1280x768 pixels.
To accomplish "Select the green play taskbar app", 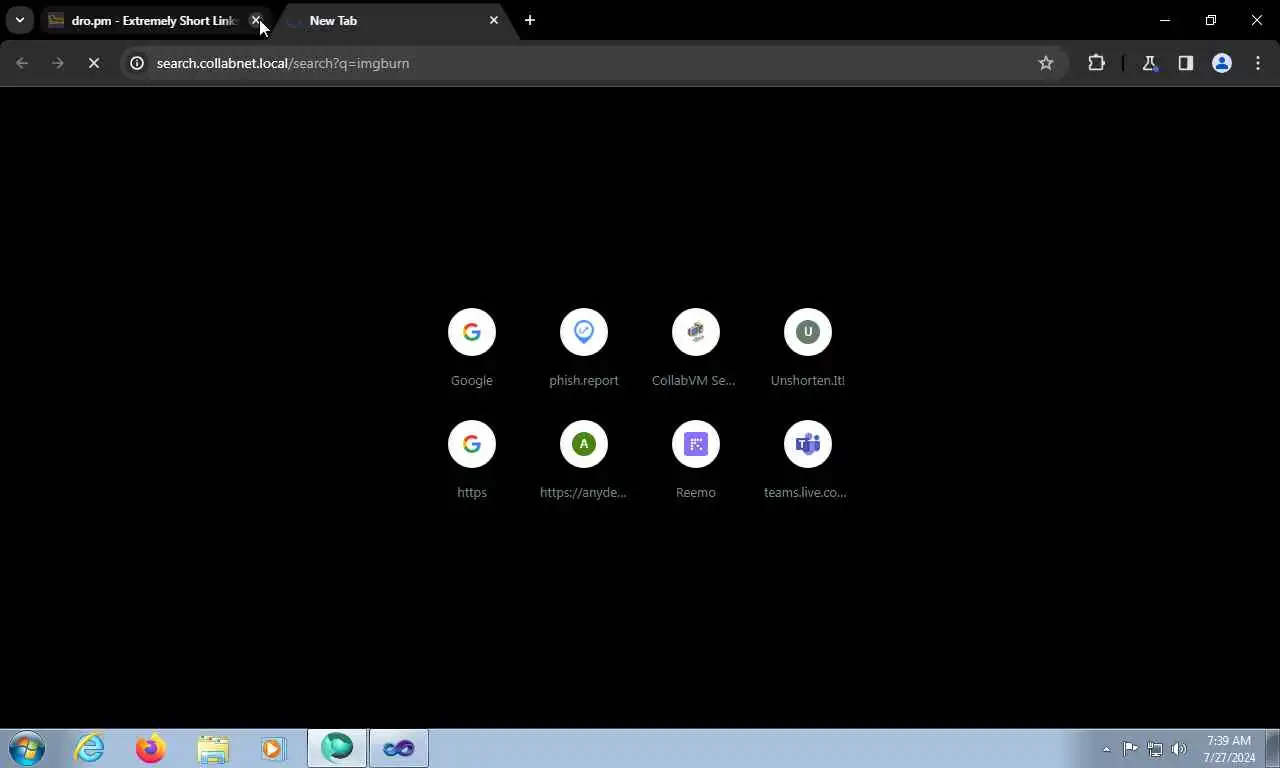I will [337, 748].
